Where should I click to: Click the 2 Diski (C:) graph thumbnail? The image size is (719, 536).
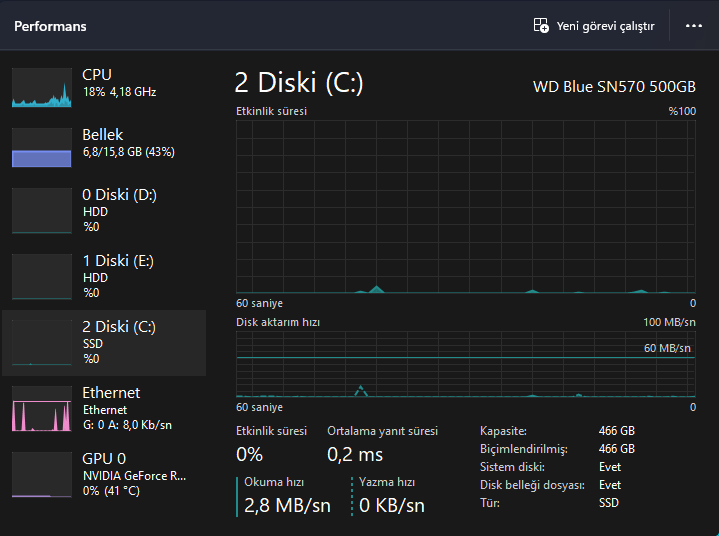(x=42, y=342)
